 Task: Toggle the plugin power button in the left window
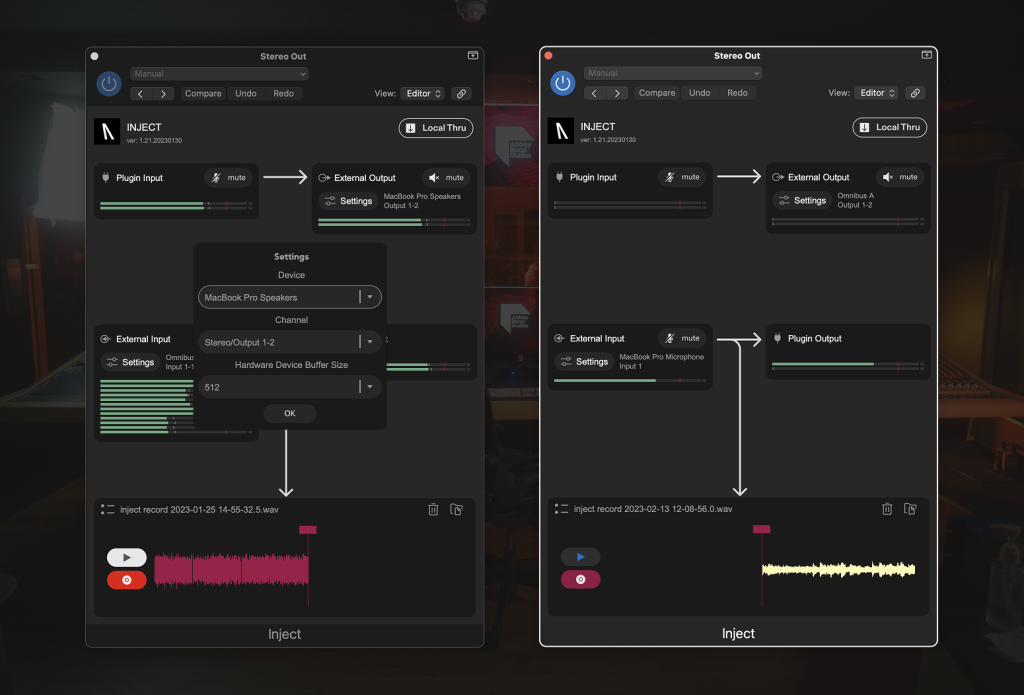(109, 83)
